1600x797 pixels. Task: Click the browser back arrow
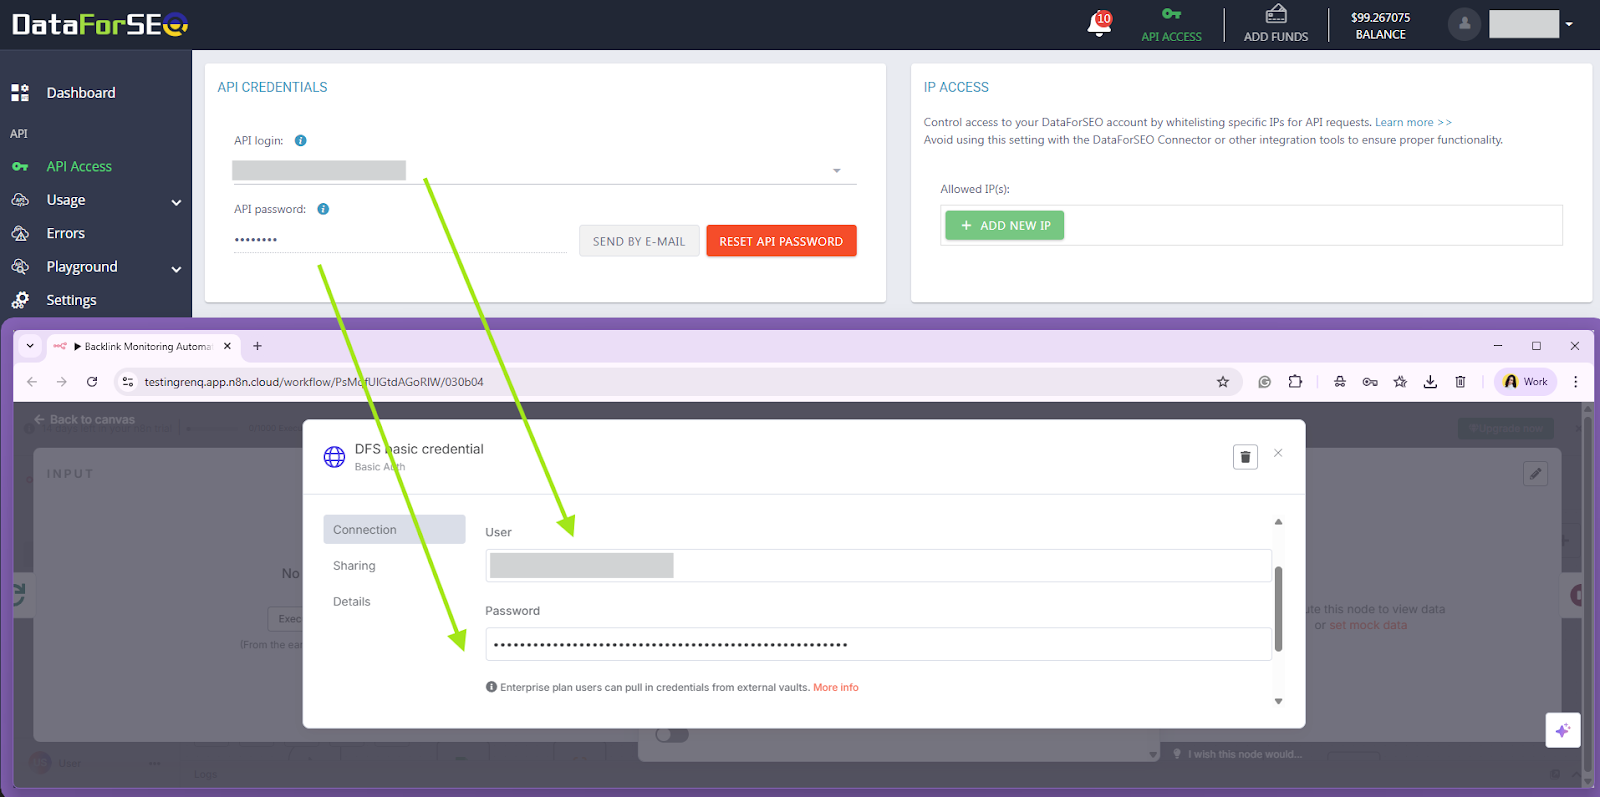click(32, 382)
